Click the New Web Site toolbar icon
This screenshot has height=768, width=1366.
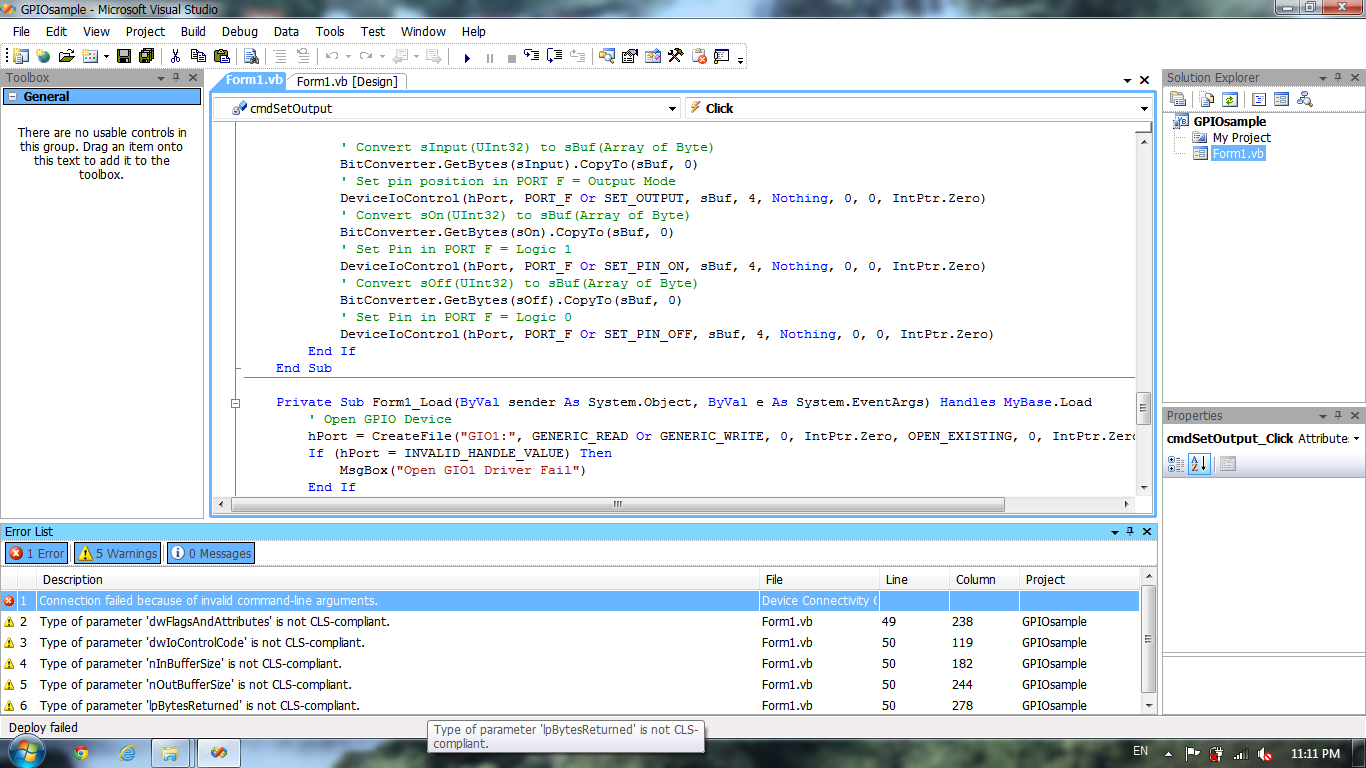pos(43,57)
